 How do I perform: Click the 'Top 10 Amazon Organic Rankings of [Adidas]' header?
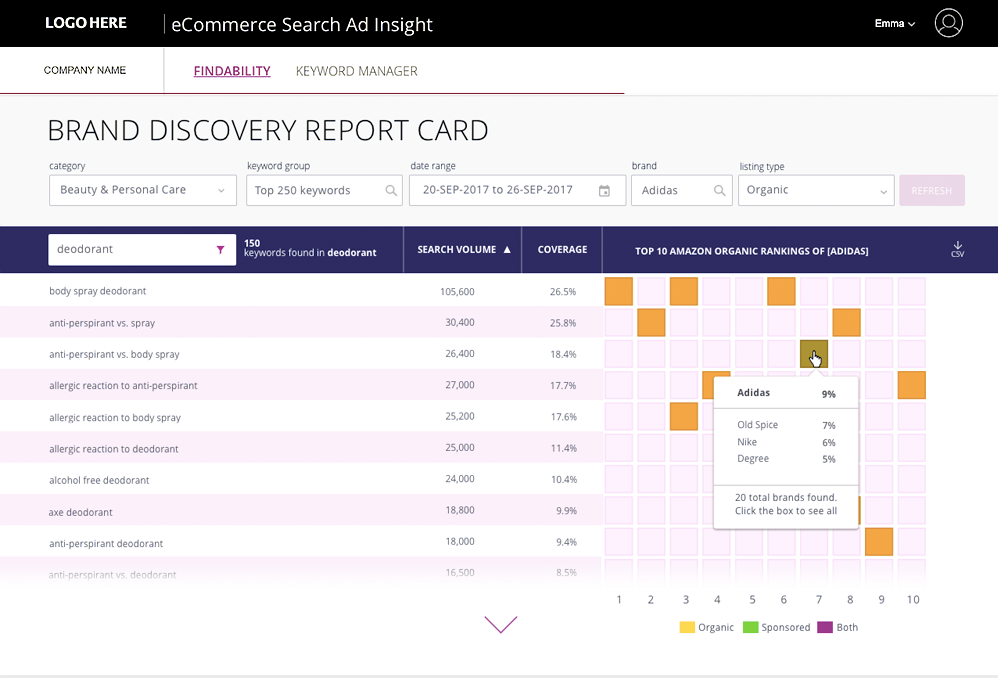(x=752, y=251)
